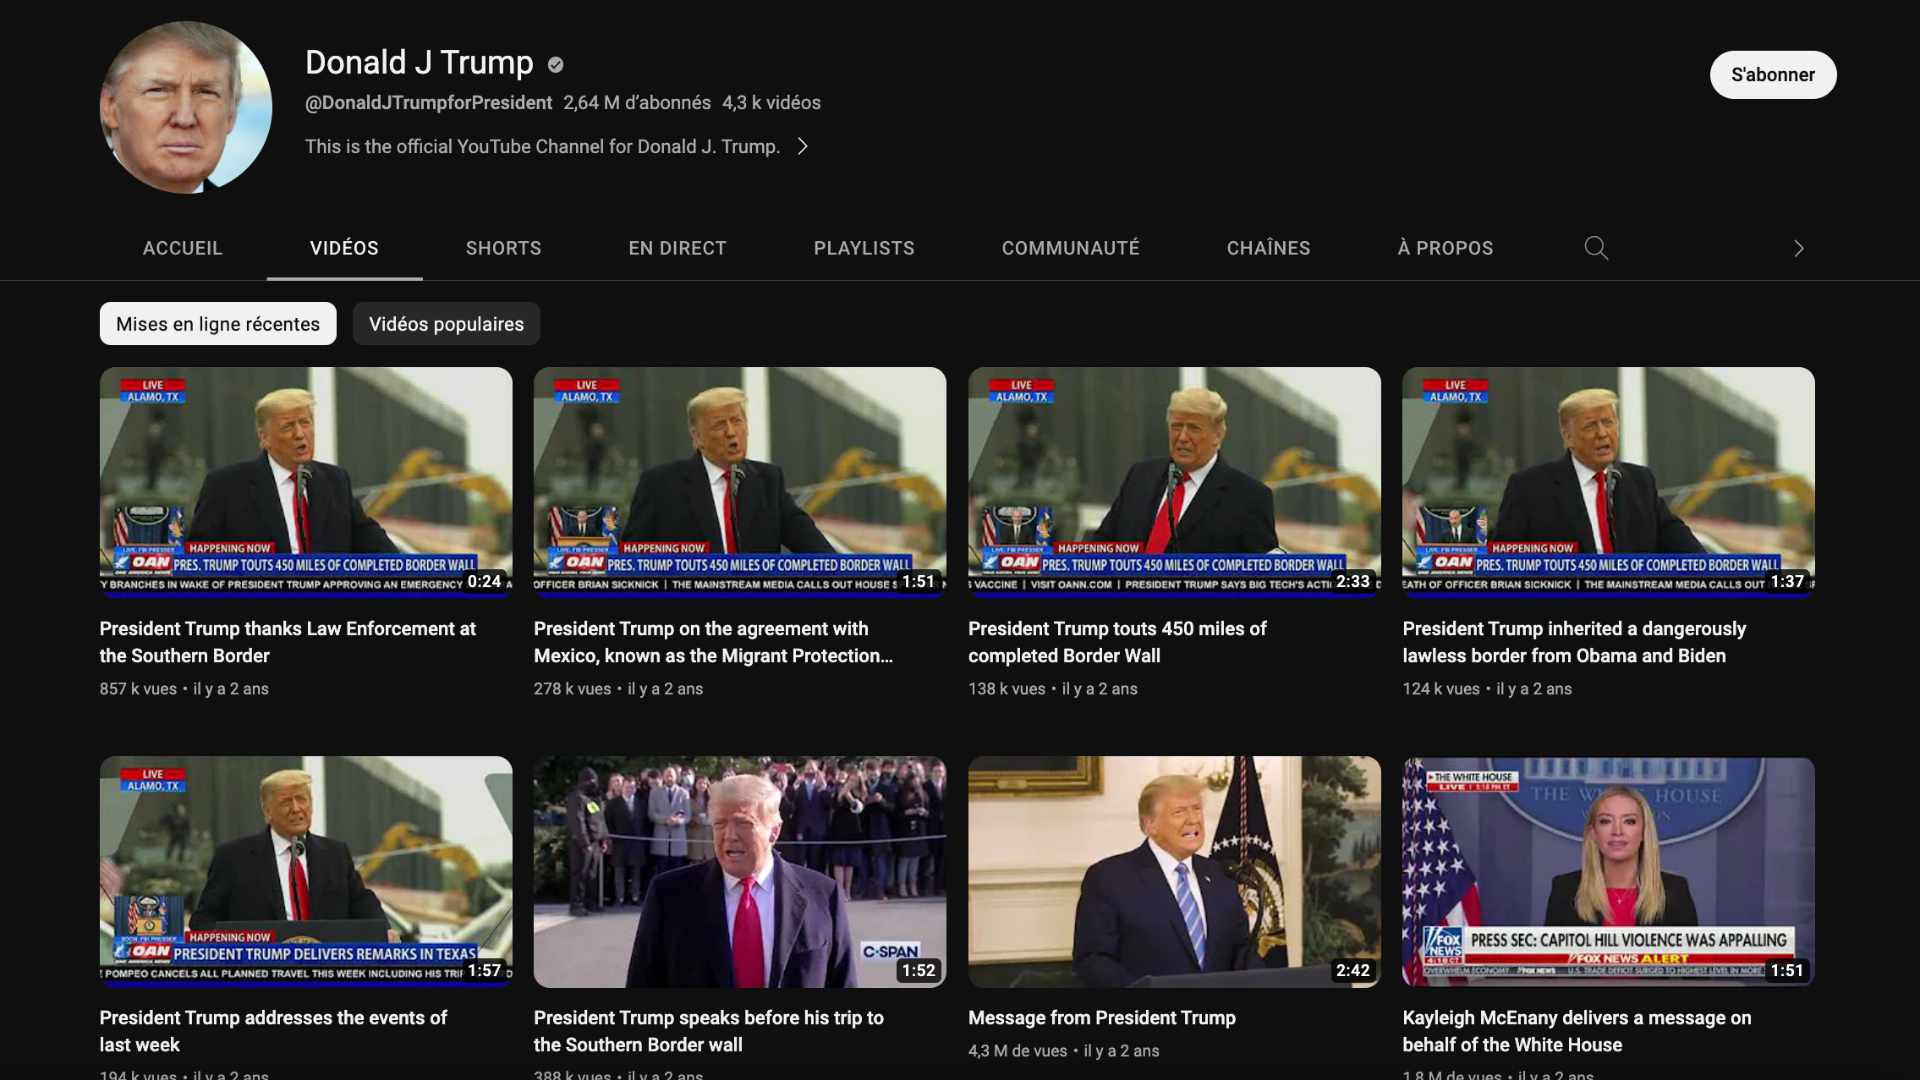Switch to the CHAÎNES tab
Screen dimensions: 1920x1080
click(x=1268, y=248)
